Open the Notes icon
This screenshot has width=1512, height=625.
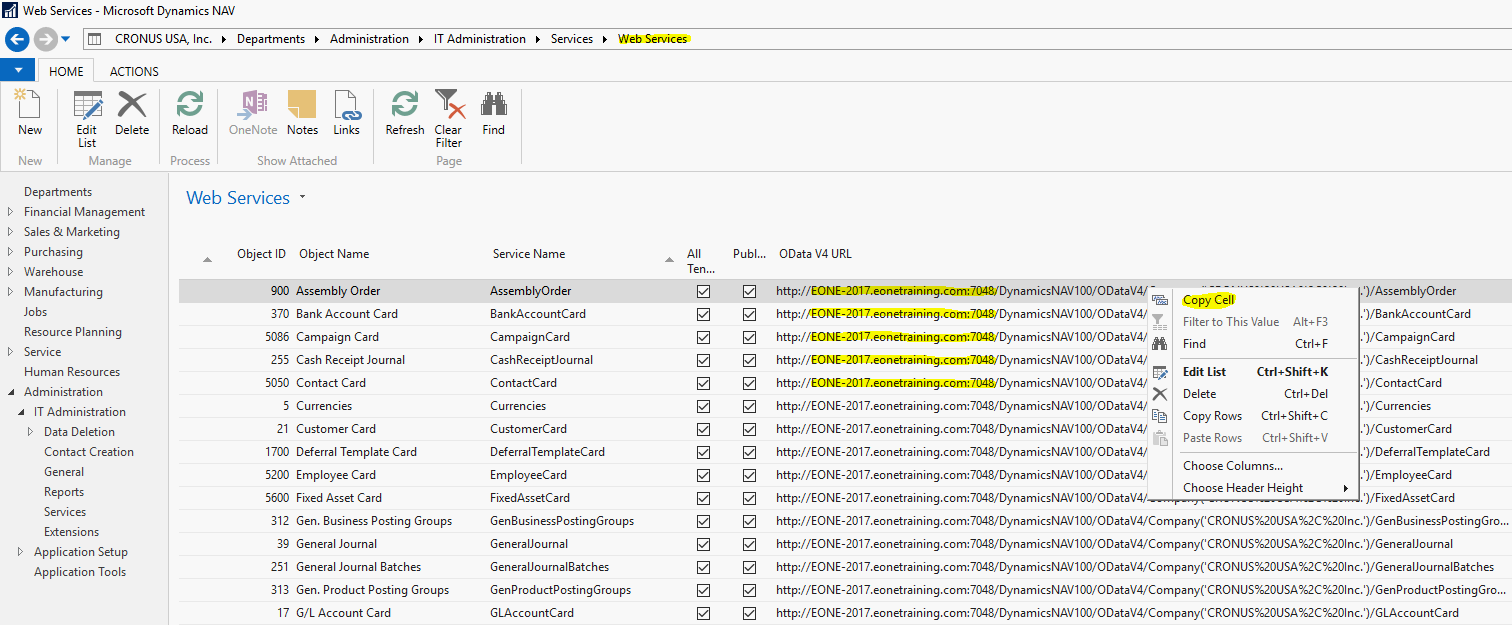click(302, 105)
